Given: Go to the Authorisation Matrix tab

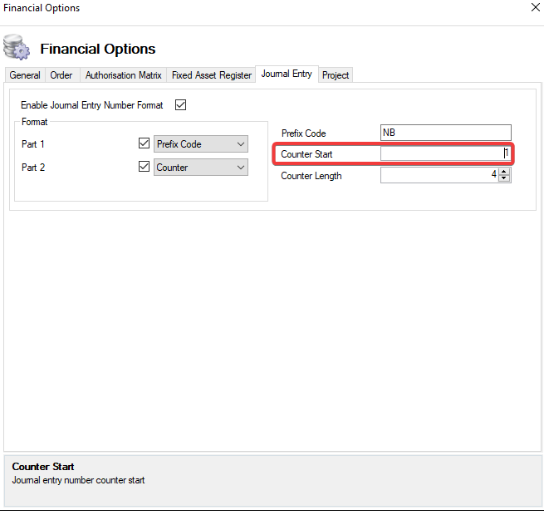Looking at the screenshot, I should tap(124, 75).
